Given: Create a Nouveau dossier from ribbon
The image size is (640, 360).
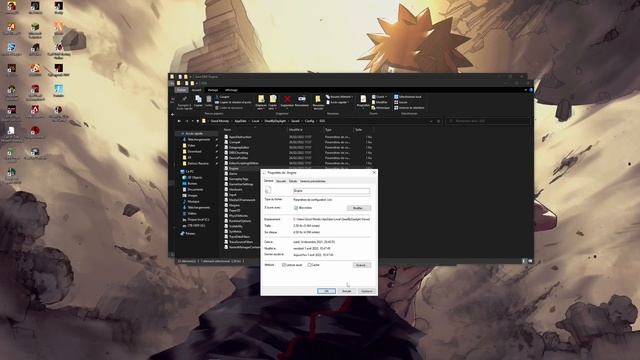Looking at the screenshot, I should (x=318, y=102).
